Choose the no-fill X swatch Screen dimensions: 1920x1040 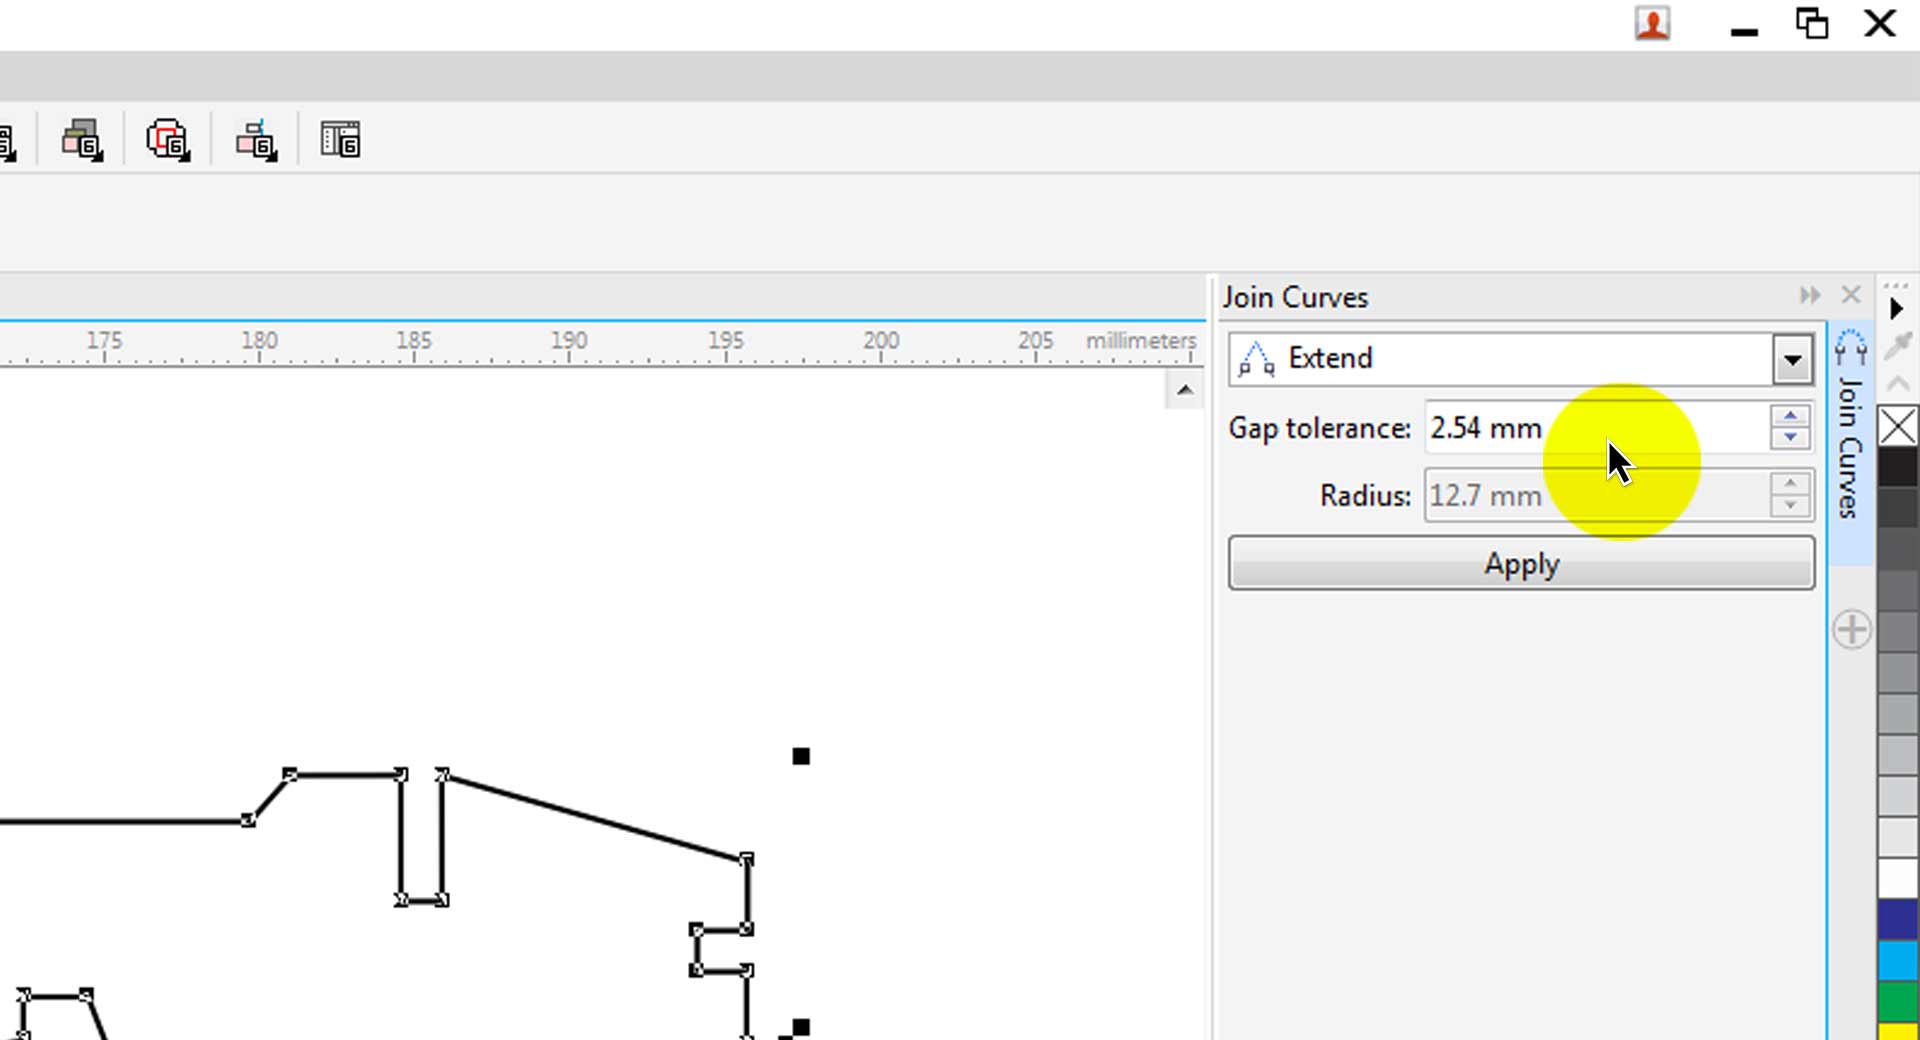pyautogui.click(x=1898, y=427)
